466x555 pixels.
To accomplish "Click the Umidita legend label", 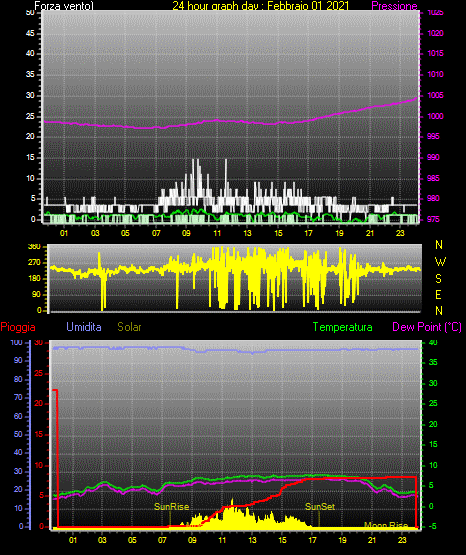I will point(84,327).
